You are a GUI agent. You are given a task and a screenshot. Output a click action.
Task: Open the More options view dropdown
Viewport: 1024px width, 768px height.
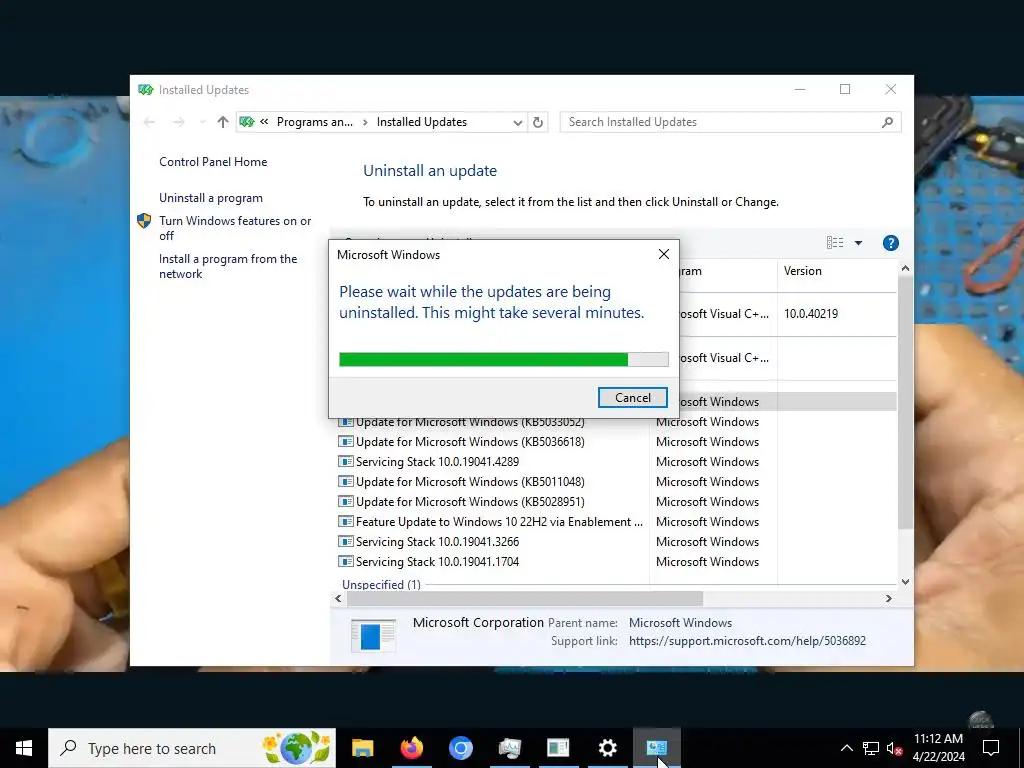point(858,243)
